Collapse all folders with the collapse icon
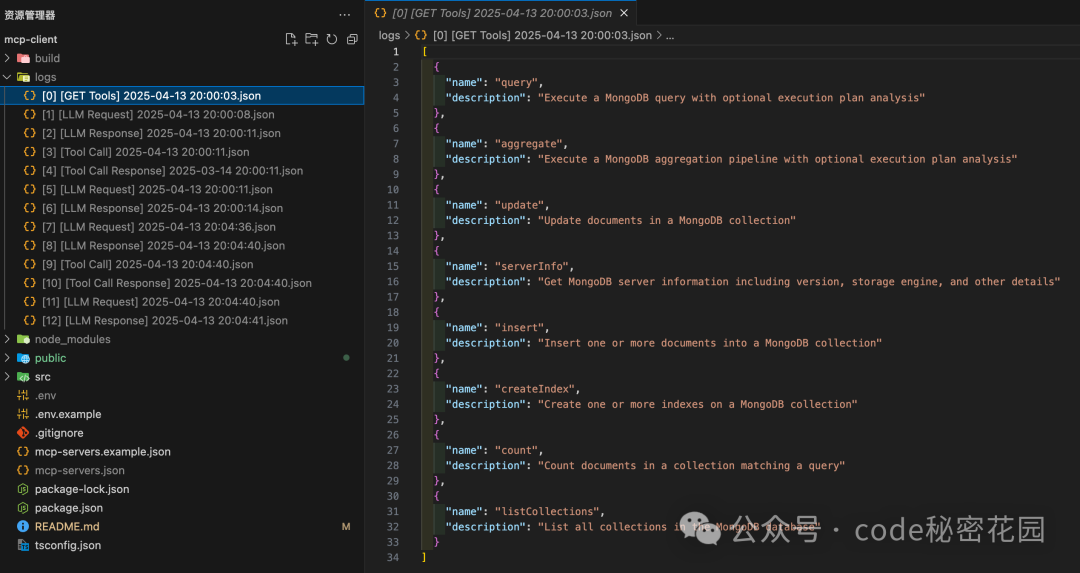 [x=352, y=39]
